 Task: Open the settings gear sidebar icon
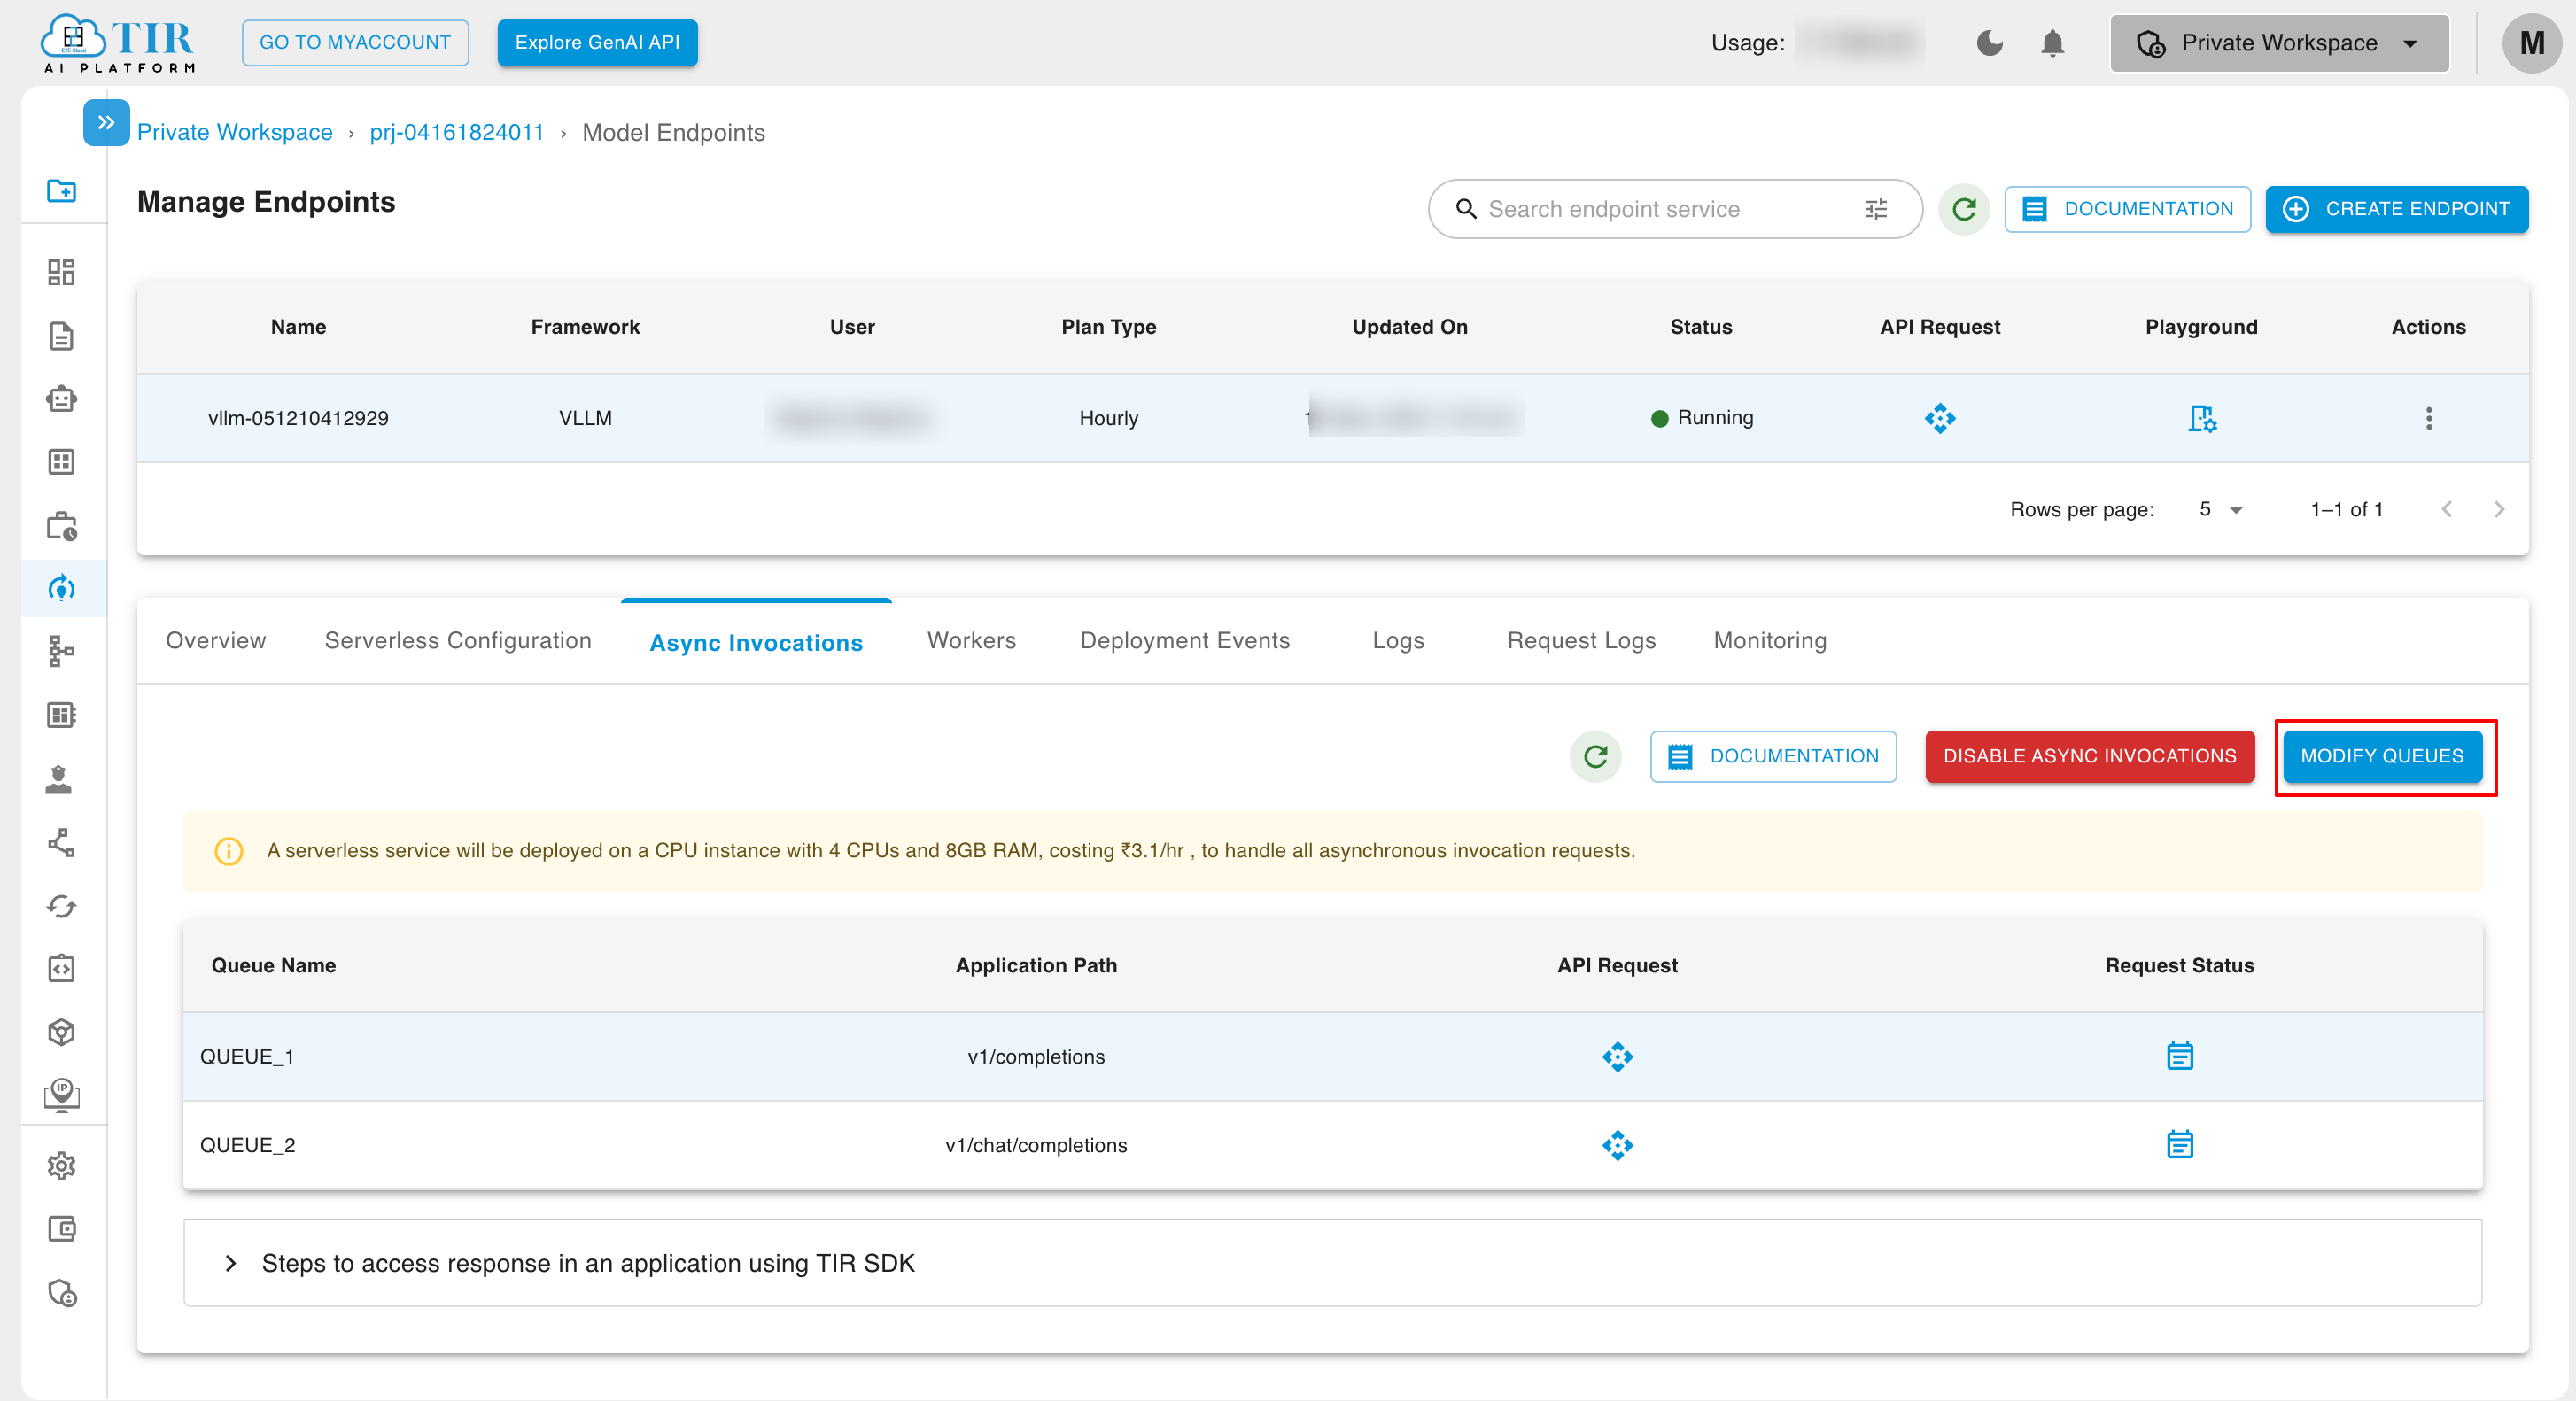point(62,1166)
